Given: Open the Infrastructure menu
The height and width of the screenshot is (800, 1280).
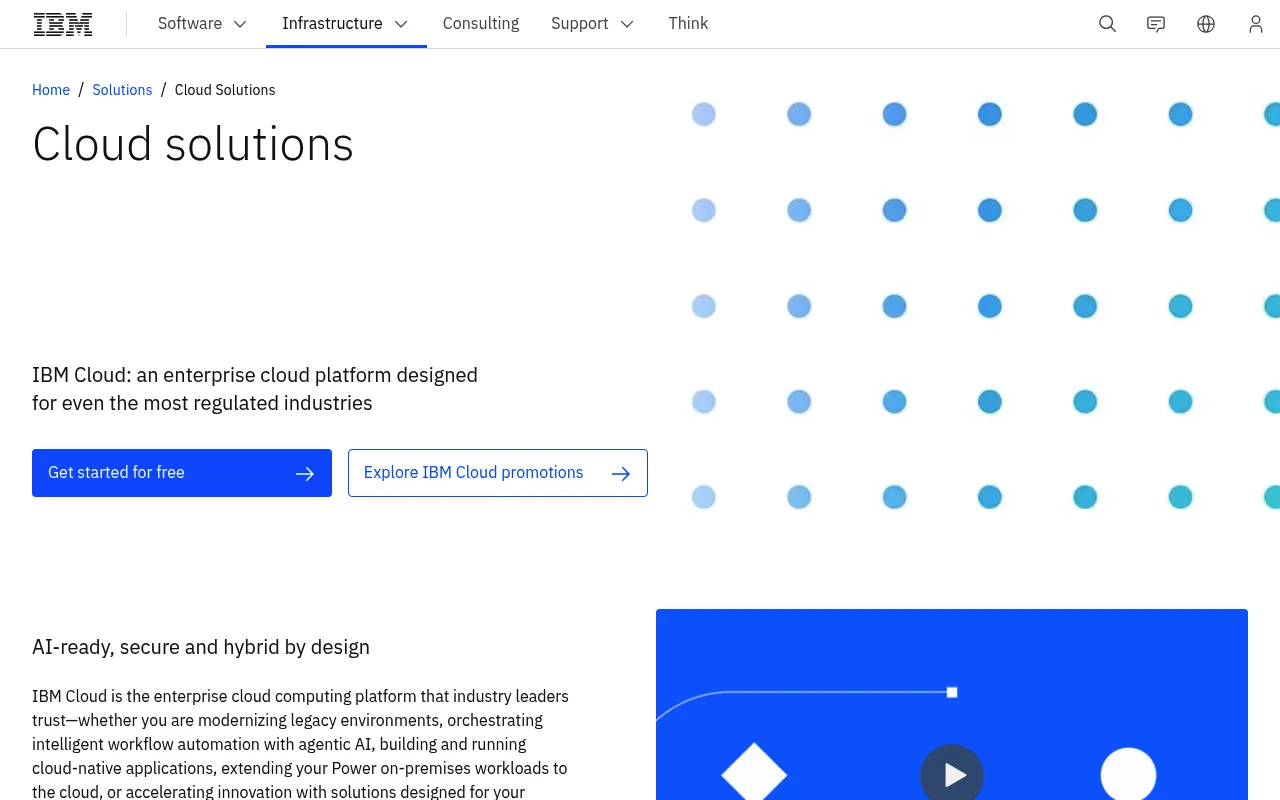Looking at the screenshot, I should (346, 24).
